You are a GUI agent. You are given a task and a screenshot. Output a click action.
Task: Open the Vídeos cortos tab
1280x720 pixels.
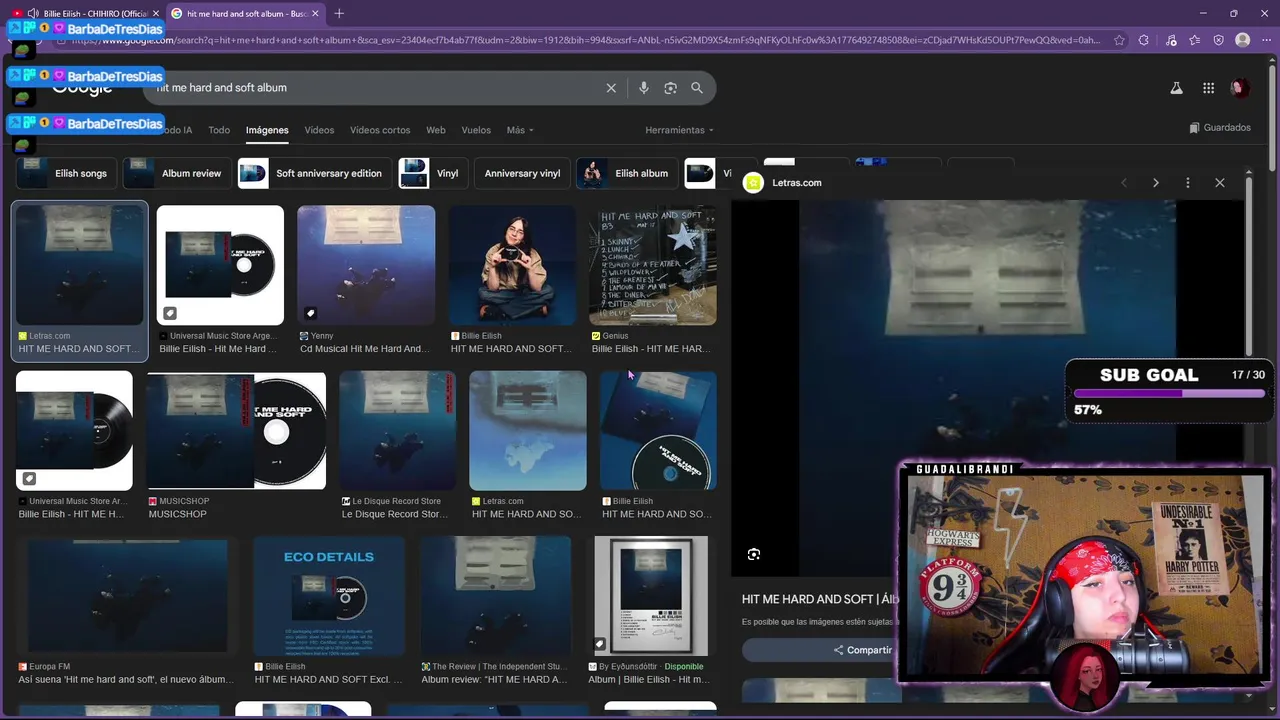click(380, 130)
